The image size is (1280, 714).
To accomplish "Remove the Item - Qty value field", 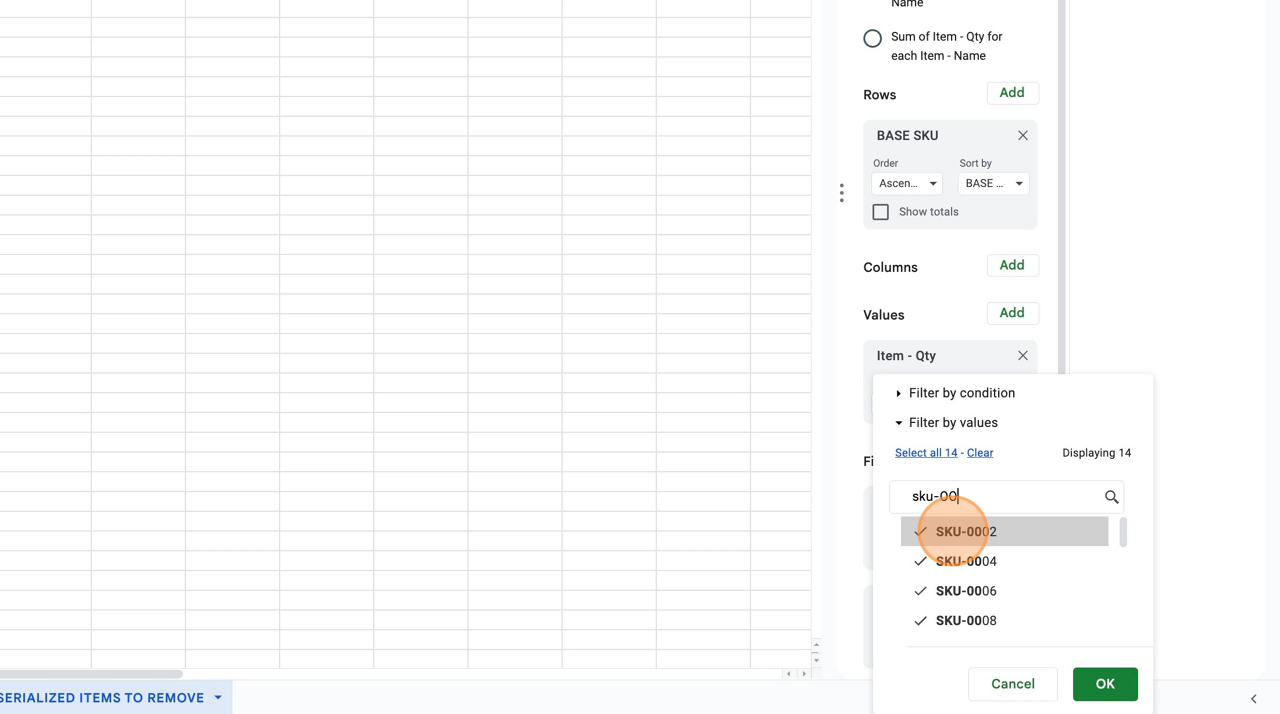I will tap(1022, 356).
